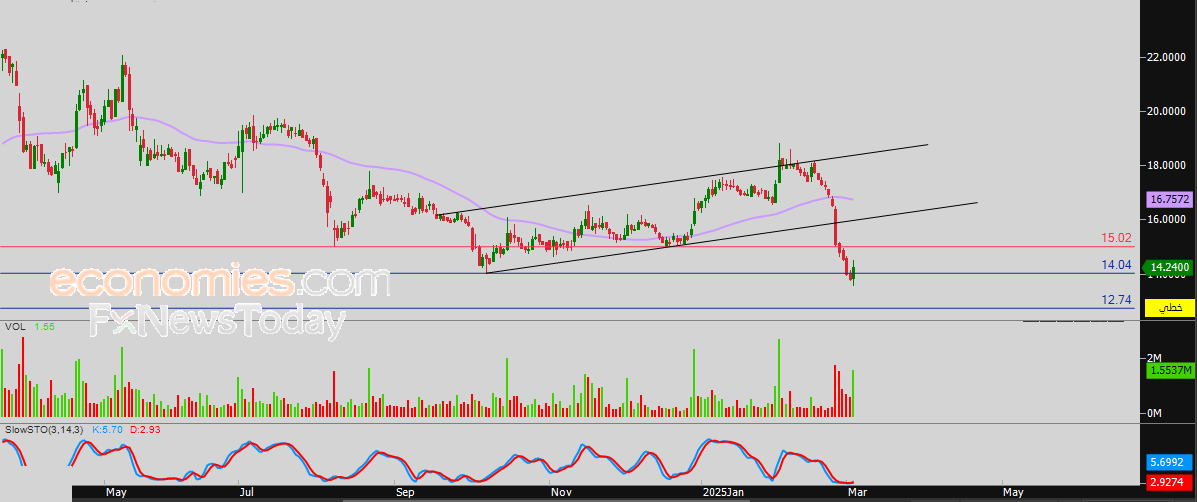Click the 12.74 support level label
This screenshot has width=1197, height=502.
point(1115,301)
